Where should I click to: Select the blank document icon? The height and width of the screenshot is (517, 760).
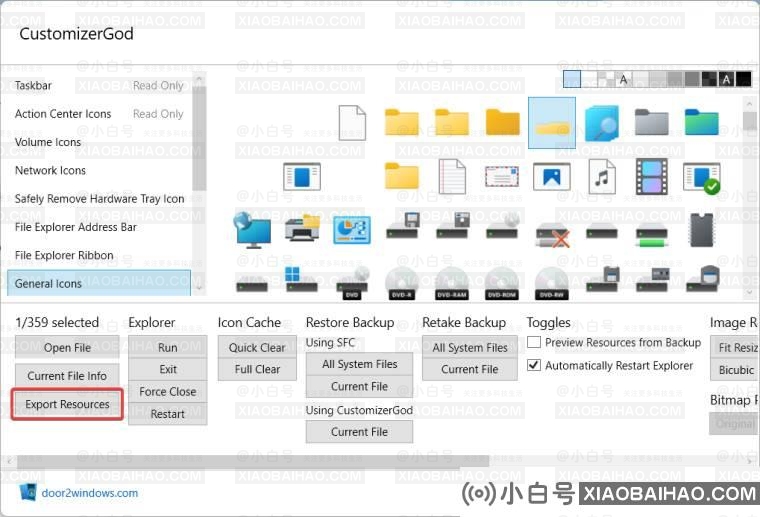click(352, 123)
